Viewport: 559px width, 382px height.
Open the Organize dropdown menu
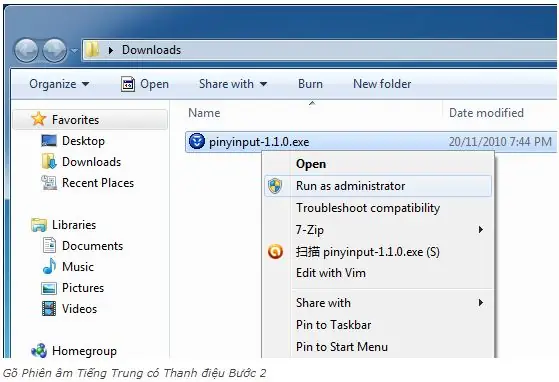click(59, 84)
